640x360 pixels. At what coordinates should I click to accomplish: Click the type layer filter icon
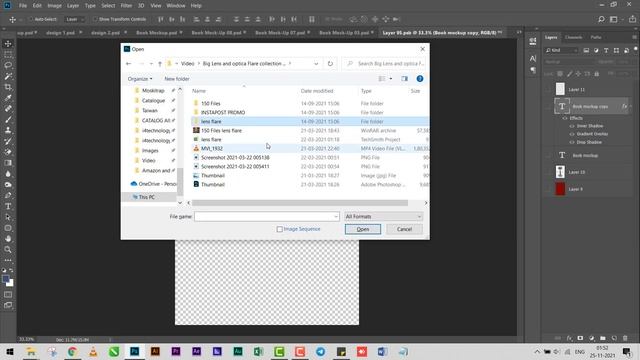point(606,50)
